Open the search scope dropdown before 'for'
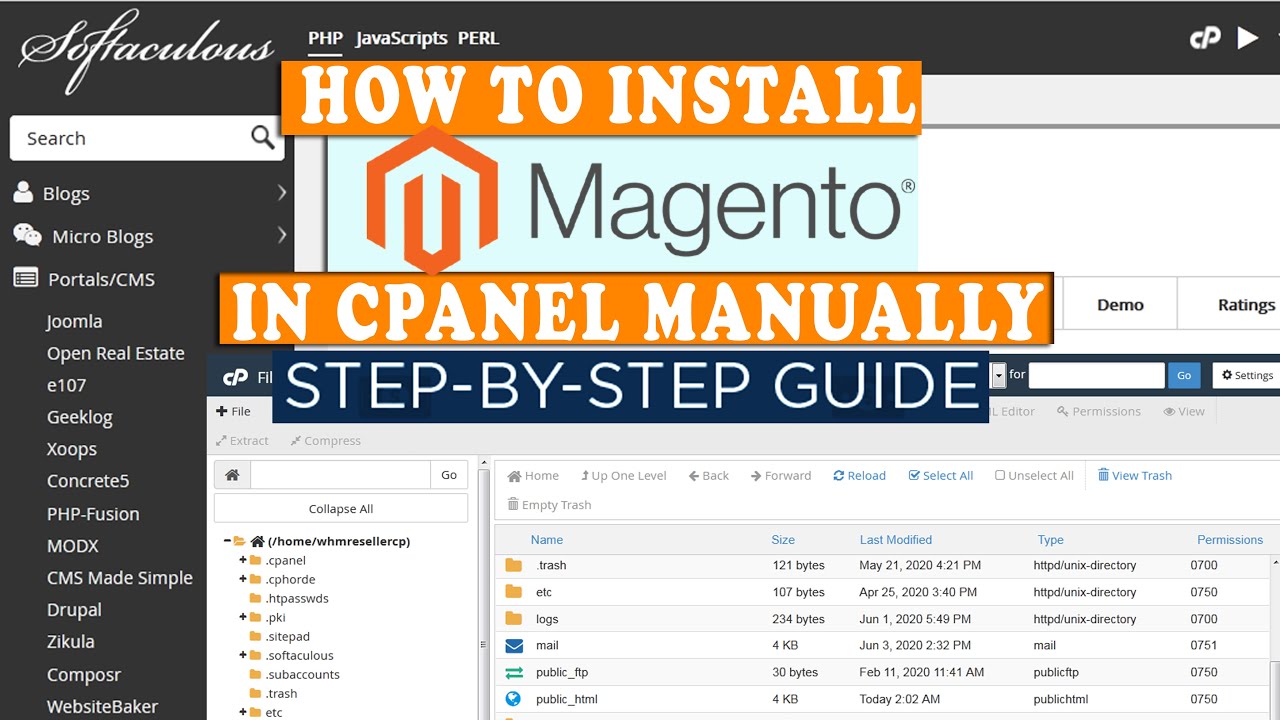Image resolution: width=1280 pixels, height=720 pixels. pos(997,375)
